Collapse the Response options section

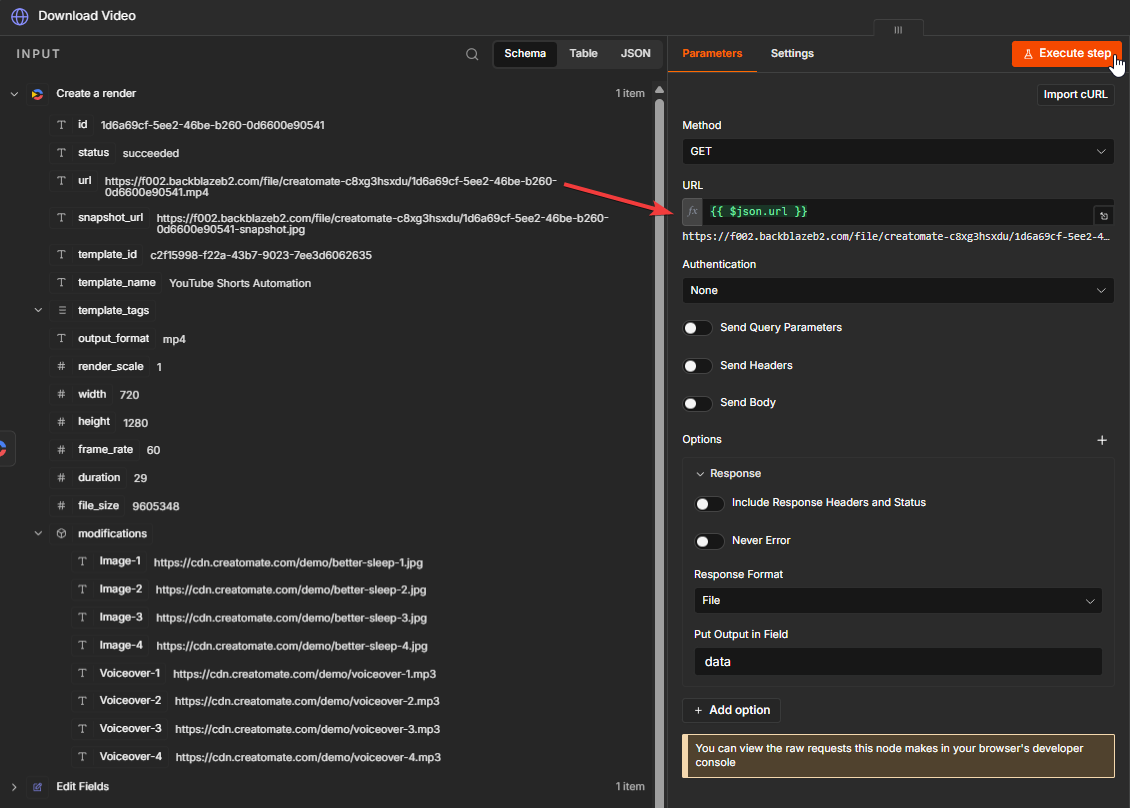click(x=700, y=474)
